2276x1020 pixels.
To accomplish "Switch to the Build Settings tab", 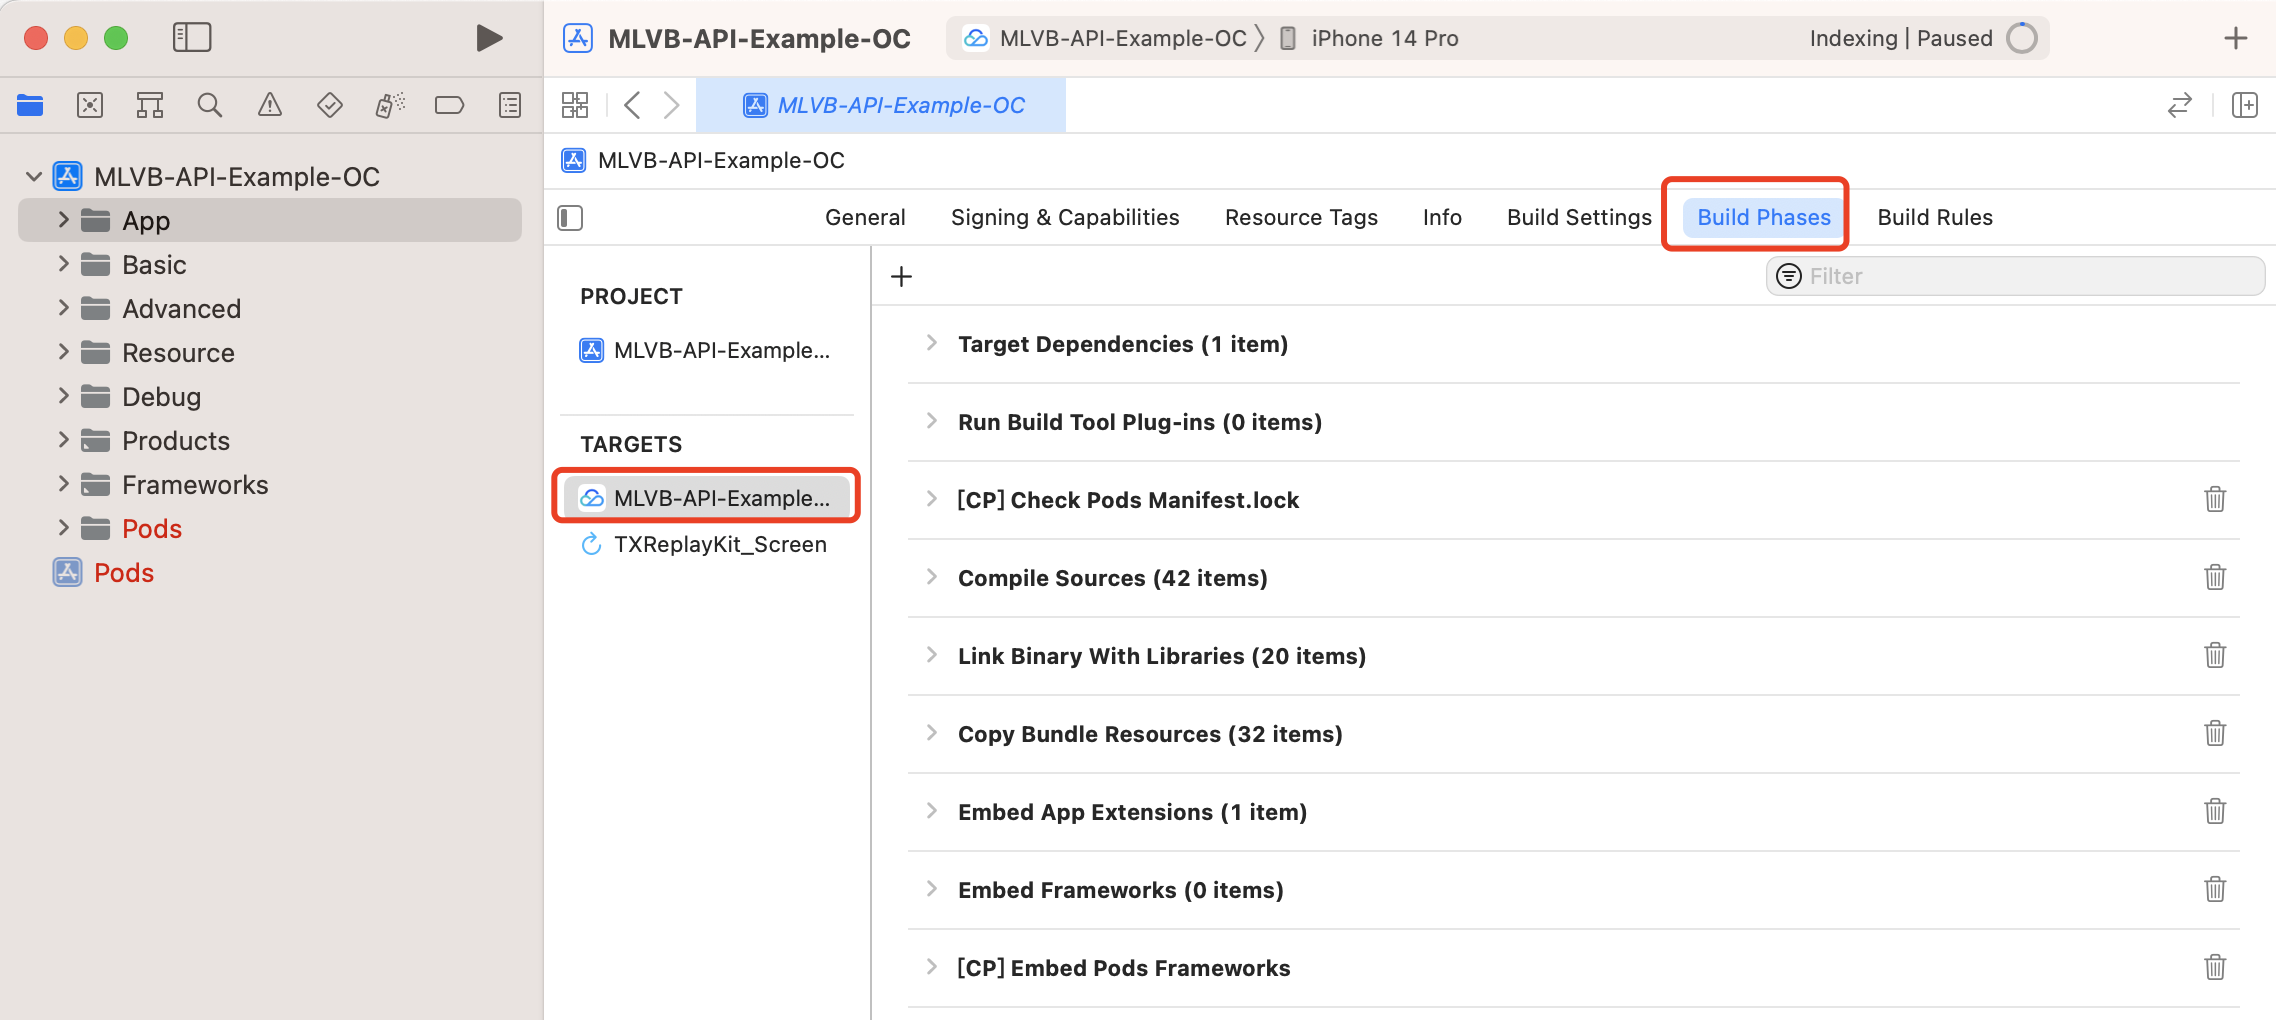I will click(1579, 217).
